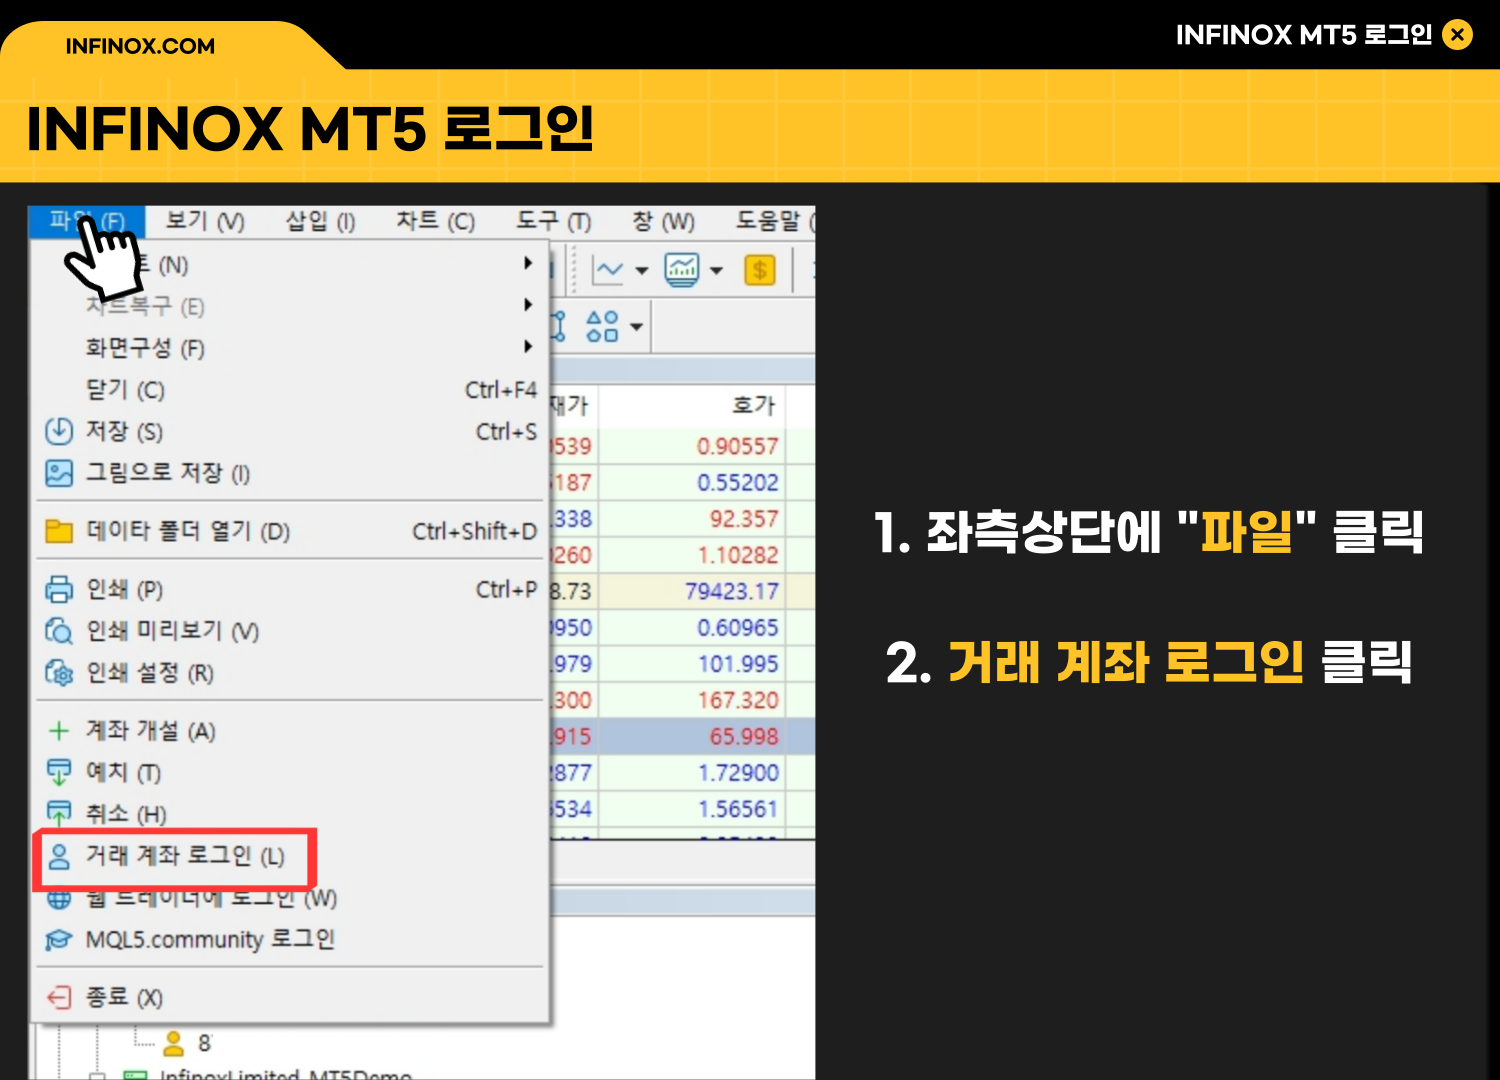The width and height of the screenshot is (1500, 1080).
Task: Click the 인쇄 미리보기 preview icon
Action: [59, 631]
